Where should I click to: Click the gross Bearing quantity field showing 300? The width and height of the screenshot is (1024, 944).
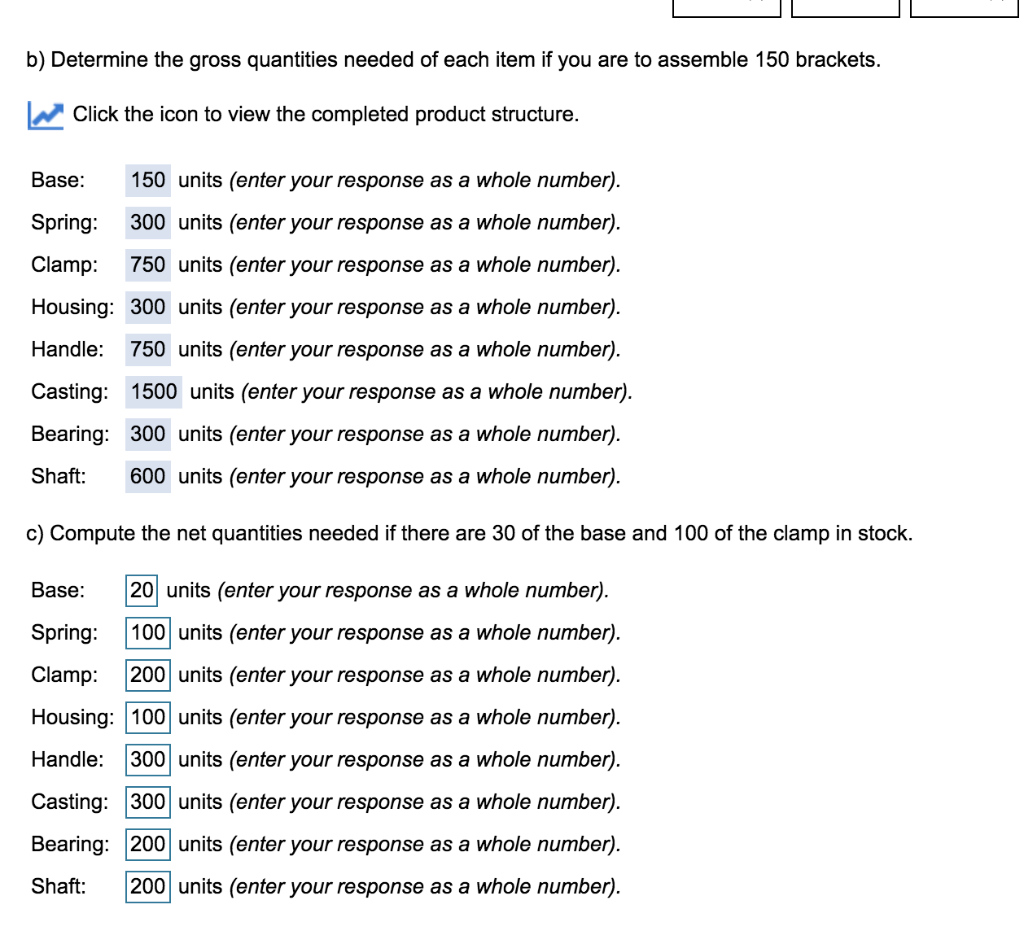(148, 434)
